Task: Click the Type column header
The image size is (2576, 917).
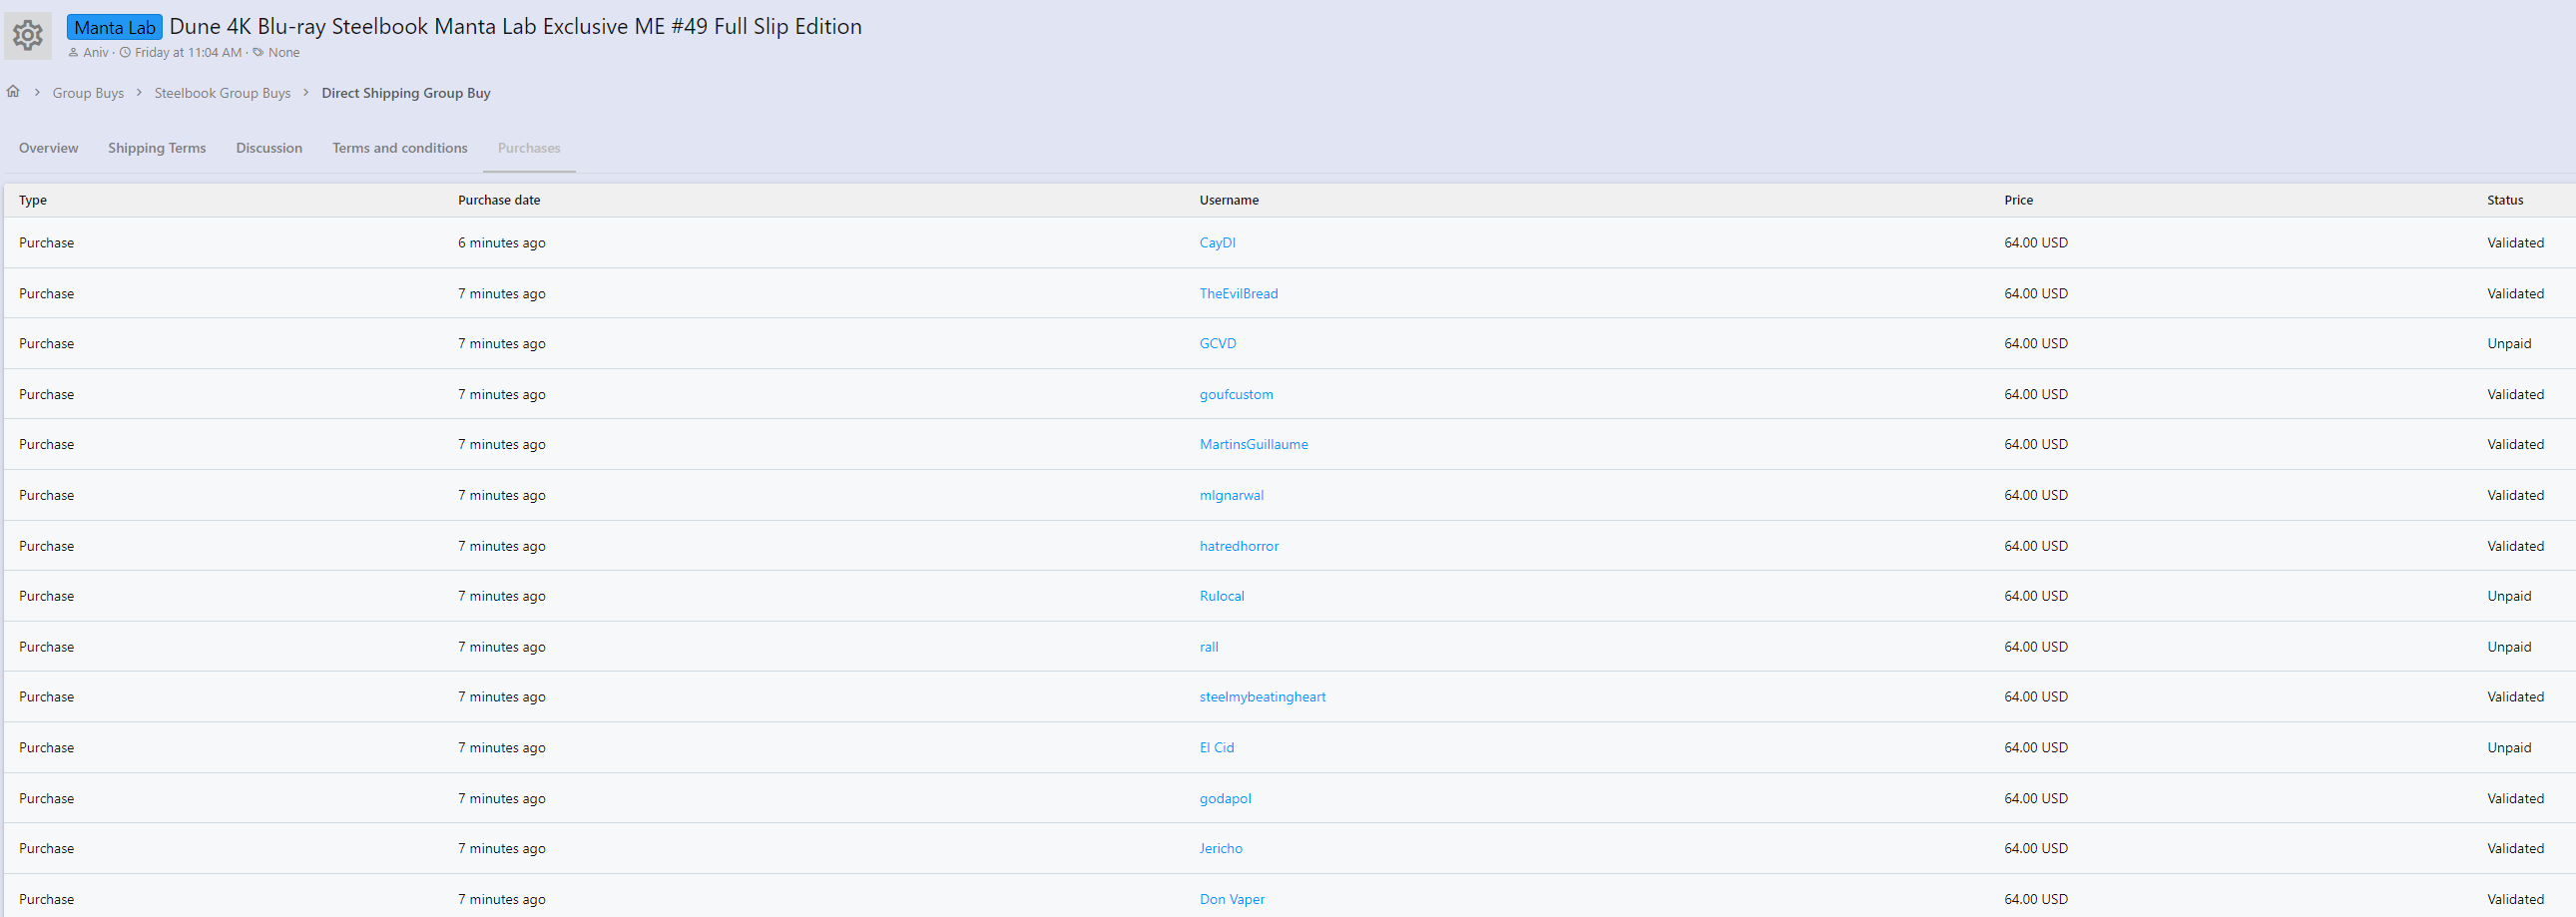Action: click(33, 200)
